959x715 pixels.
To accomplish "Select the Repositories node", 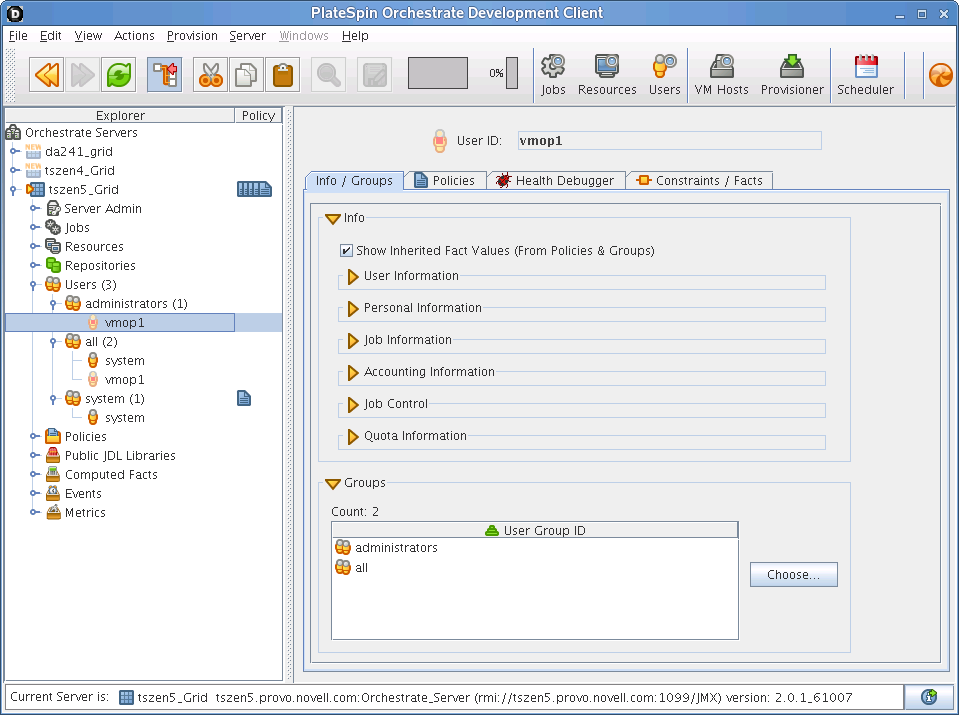I will point(100,265).
